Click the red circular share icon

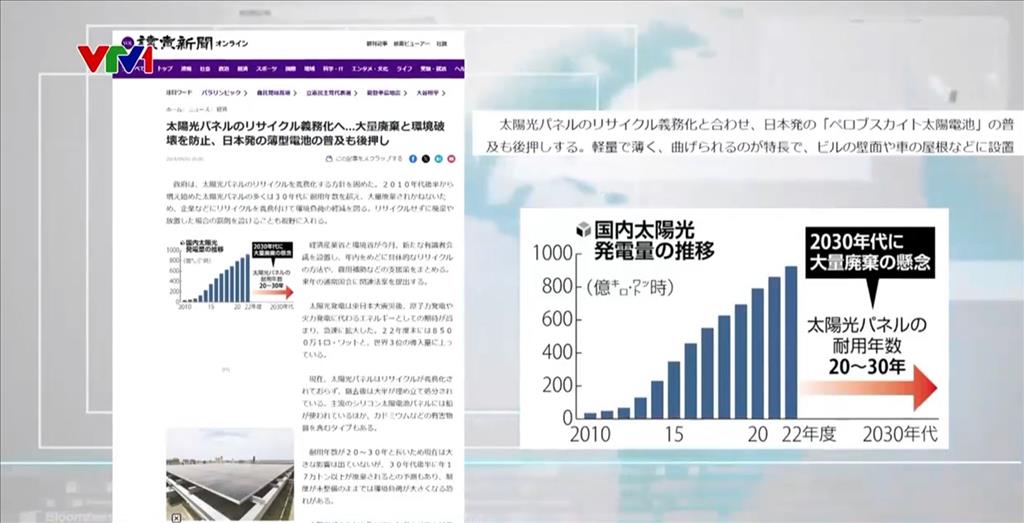[451, 159]
